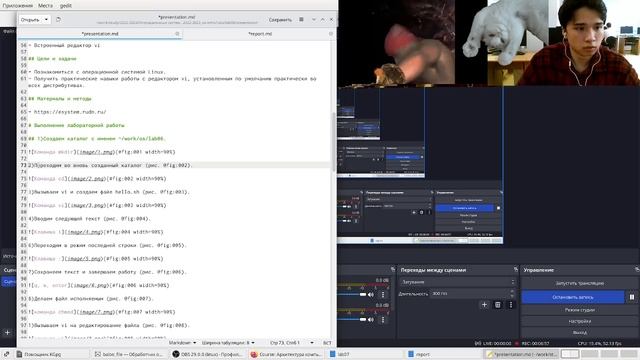The image size is (640, 360).
Task: Expand the Открыть recent files arrow
Action: tap(47, 20)
